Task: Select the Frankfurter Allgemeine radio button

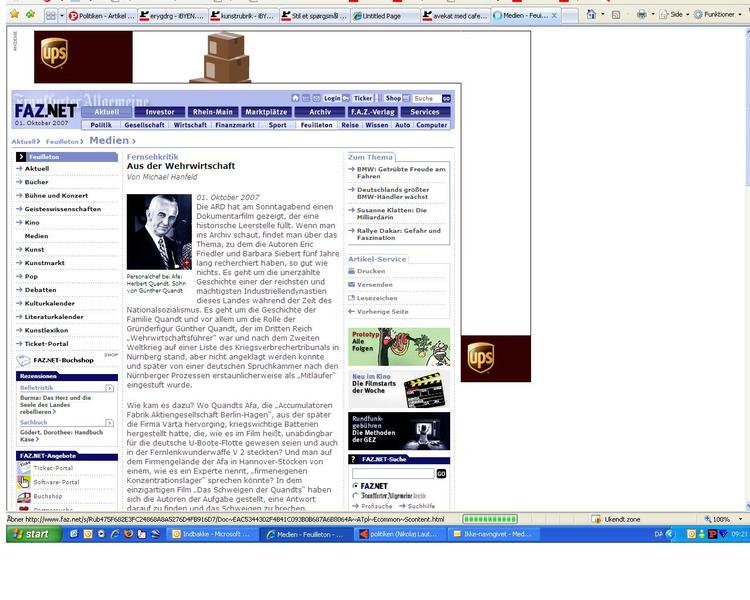Action: (355, 496)
